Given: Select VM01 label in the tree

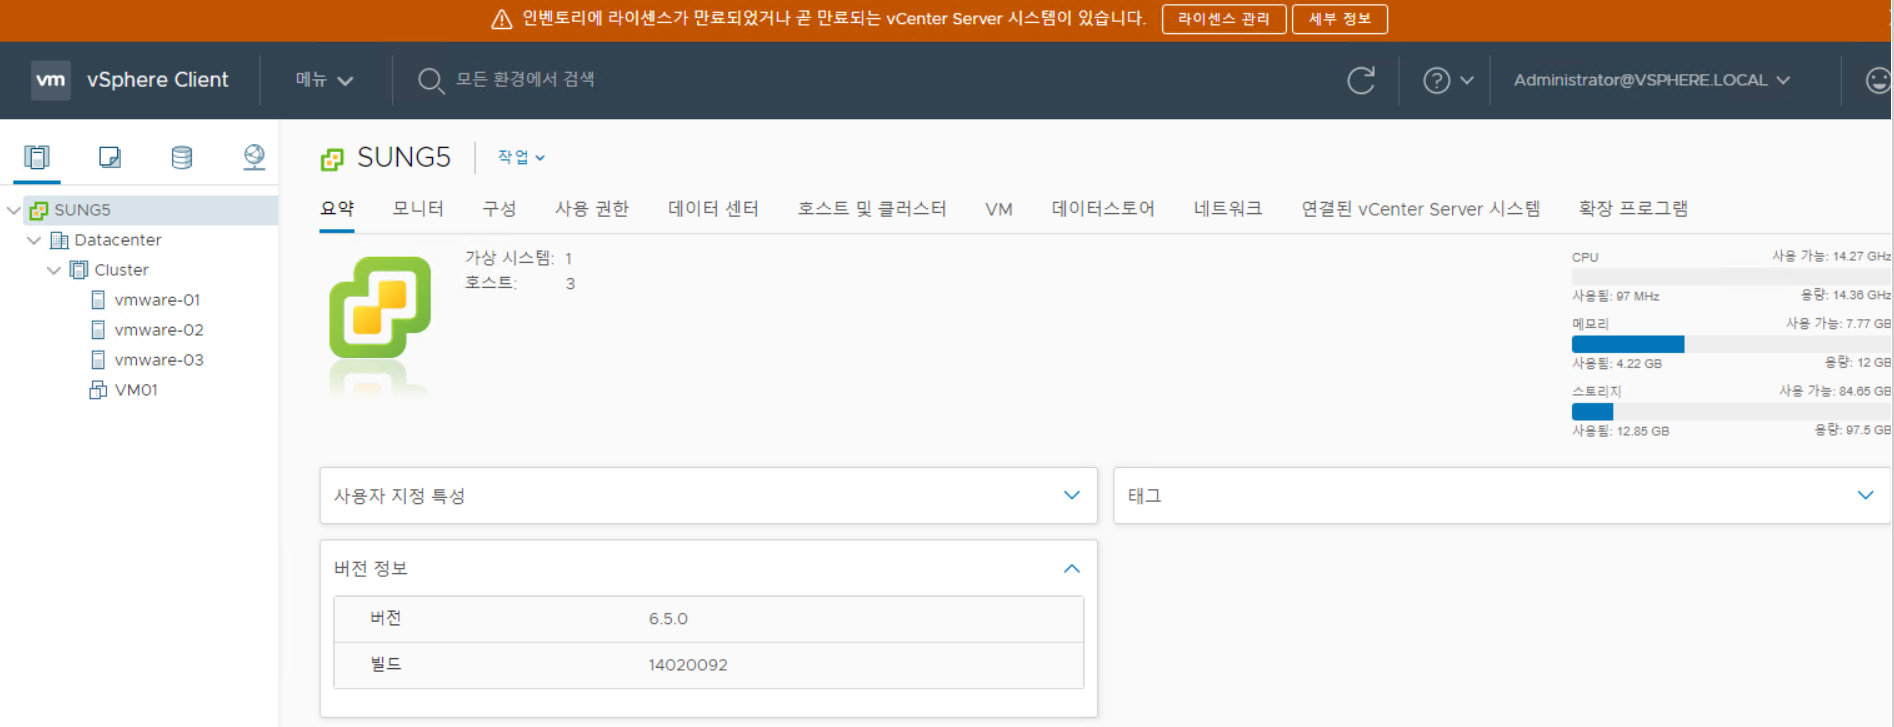Looking at the screenshot, I should [136, 390].
